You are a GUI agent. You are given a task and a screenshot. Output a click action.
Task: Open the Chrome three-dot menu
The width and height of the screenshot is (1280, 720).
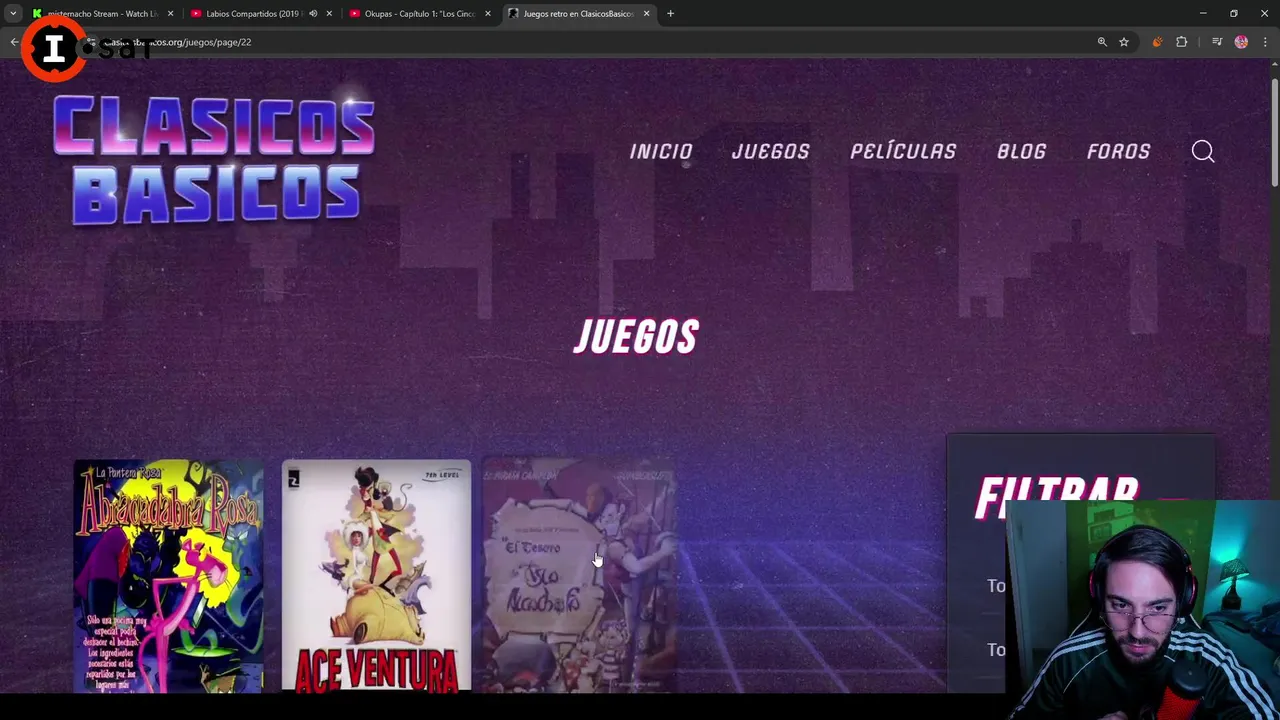(1265, 42)
